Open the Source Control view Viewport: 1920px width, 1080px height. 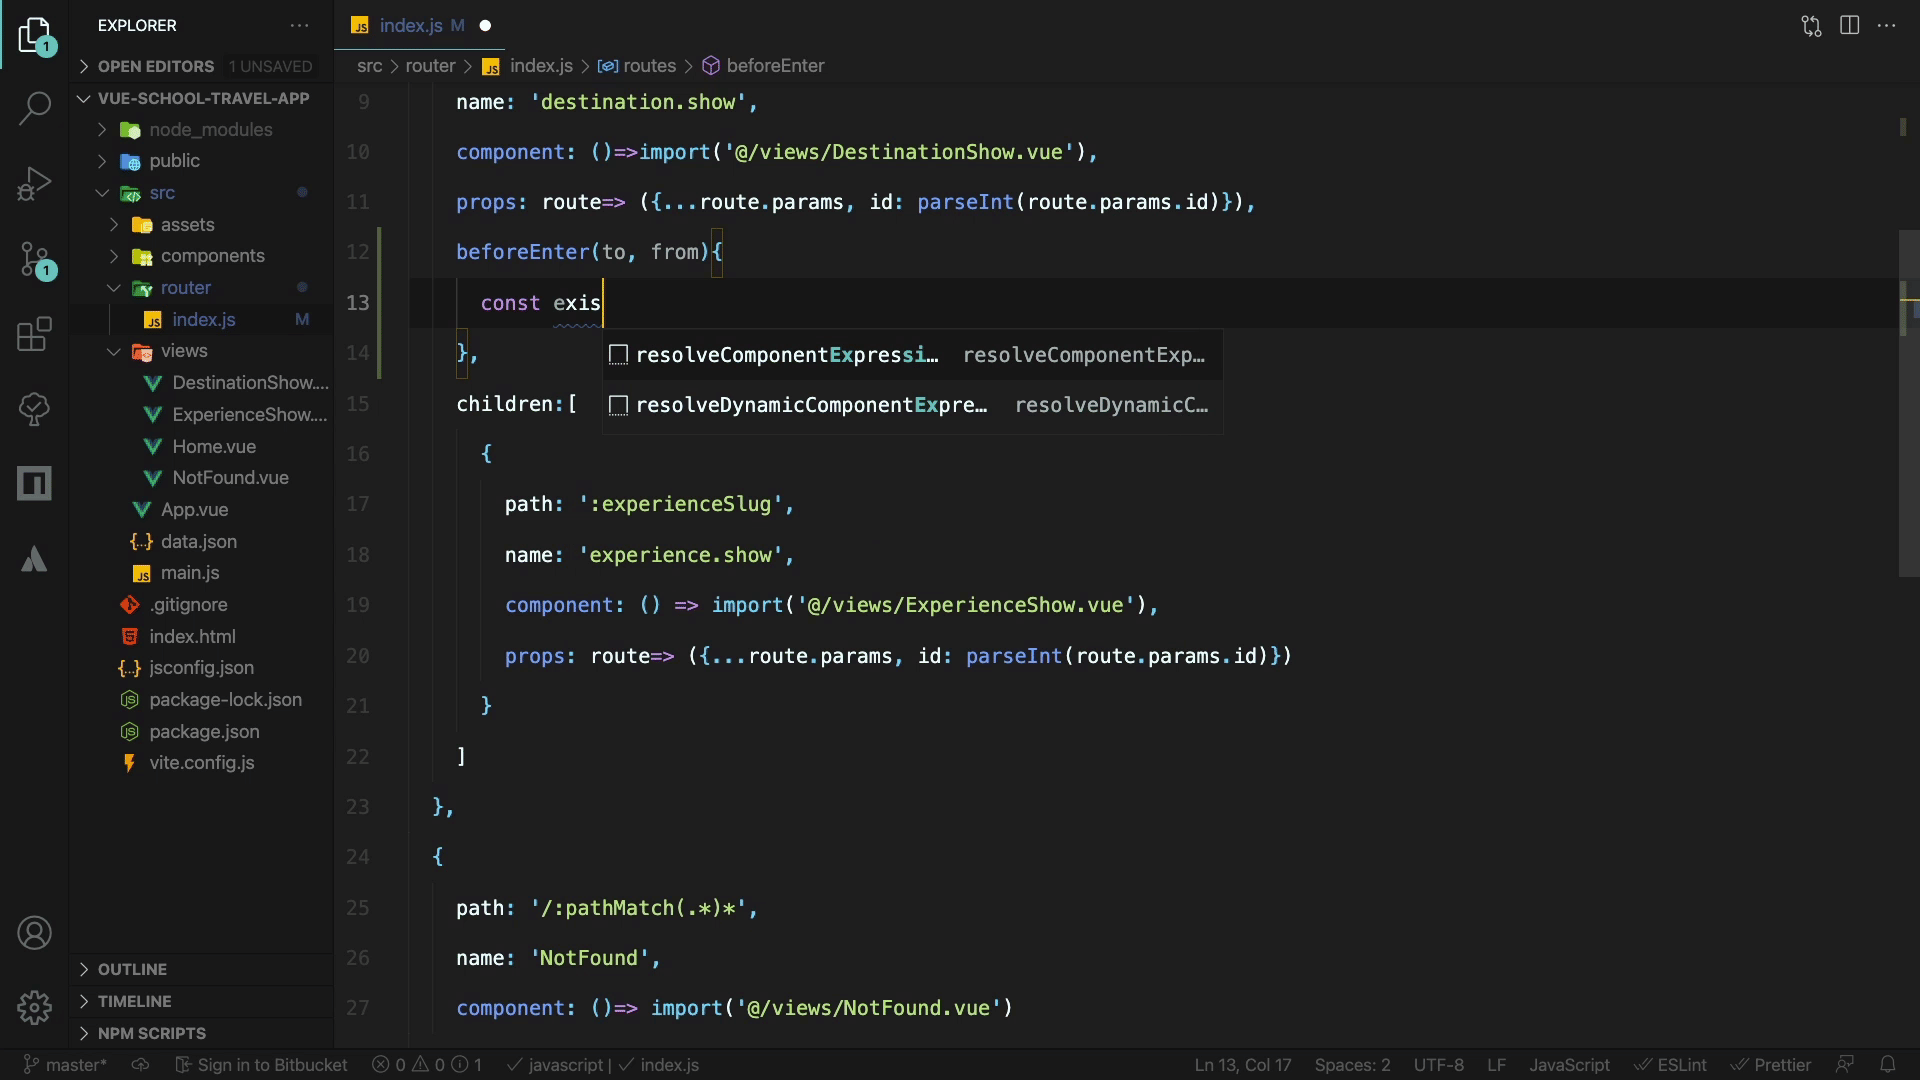tap(35, 259)
